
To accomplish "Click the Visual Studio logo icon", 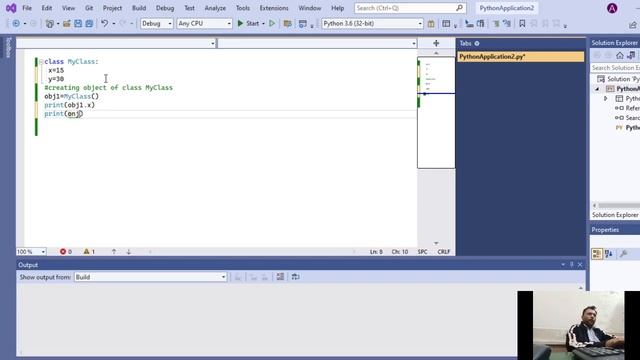I will 11,8.
